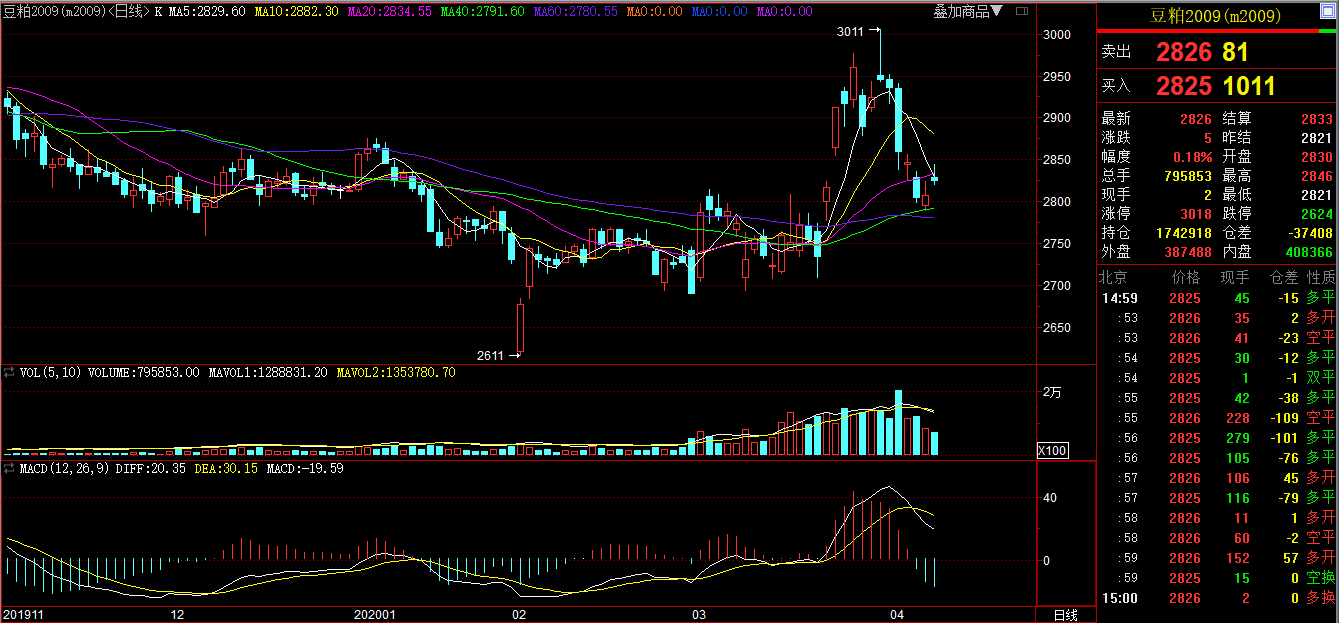
Task: Click the 总手 value 795853
Action: pos(1188,176)
